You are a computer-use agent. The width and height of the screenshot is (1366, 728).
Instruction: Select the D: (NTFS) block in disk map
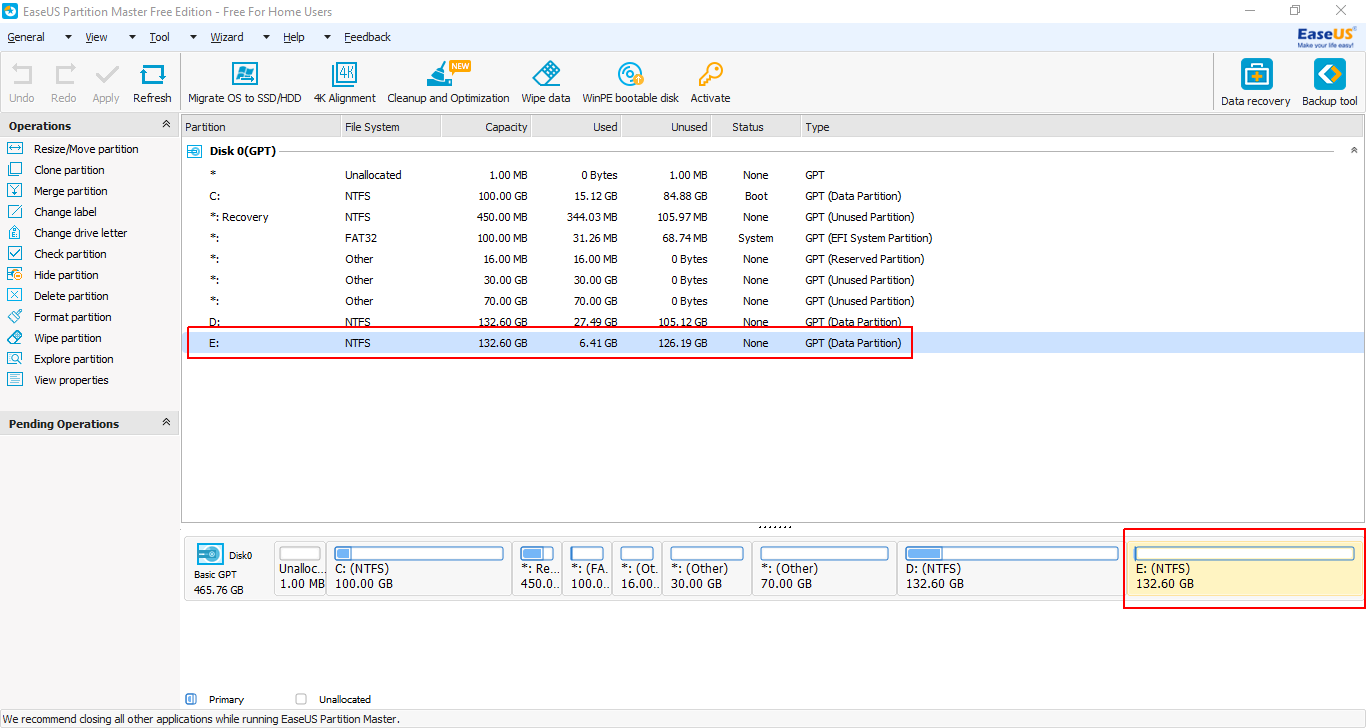1012,568
